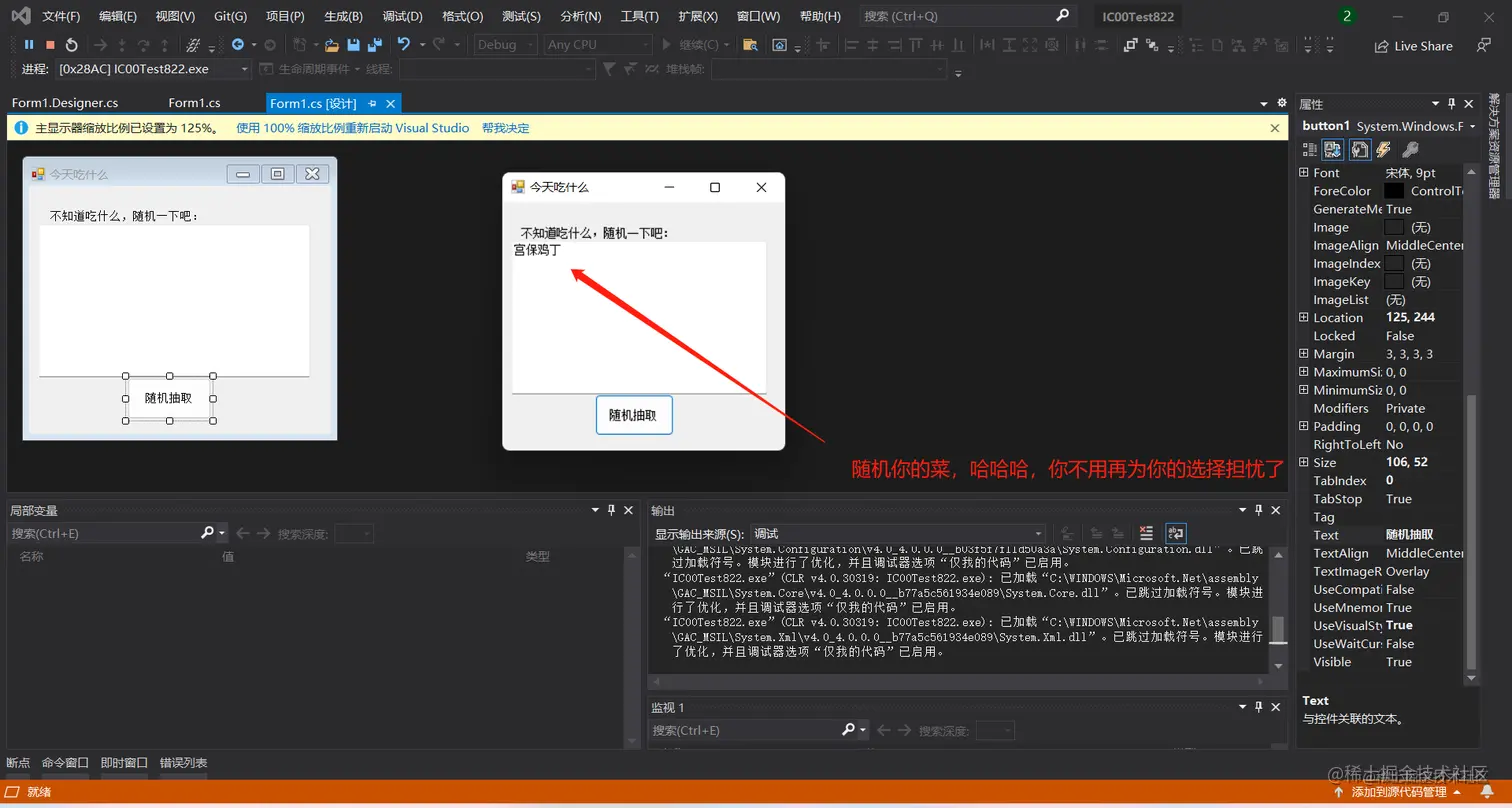Open the 编辑(E) menu
Screen dimensions: 1512x808
click(118, 16)
